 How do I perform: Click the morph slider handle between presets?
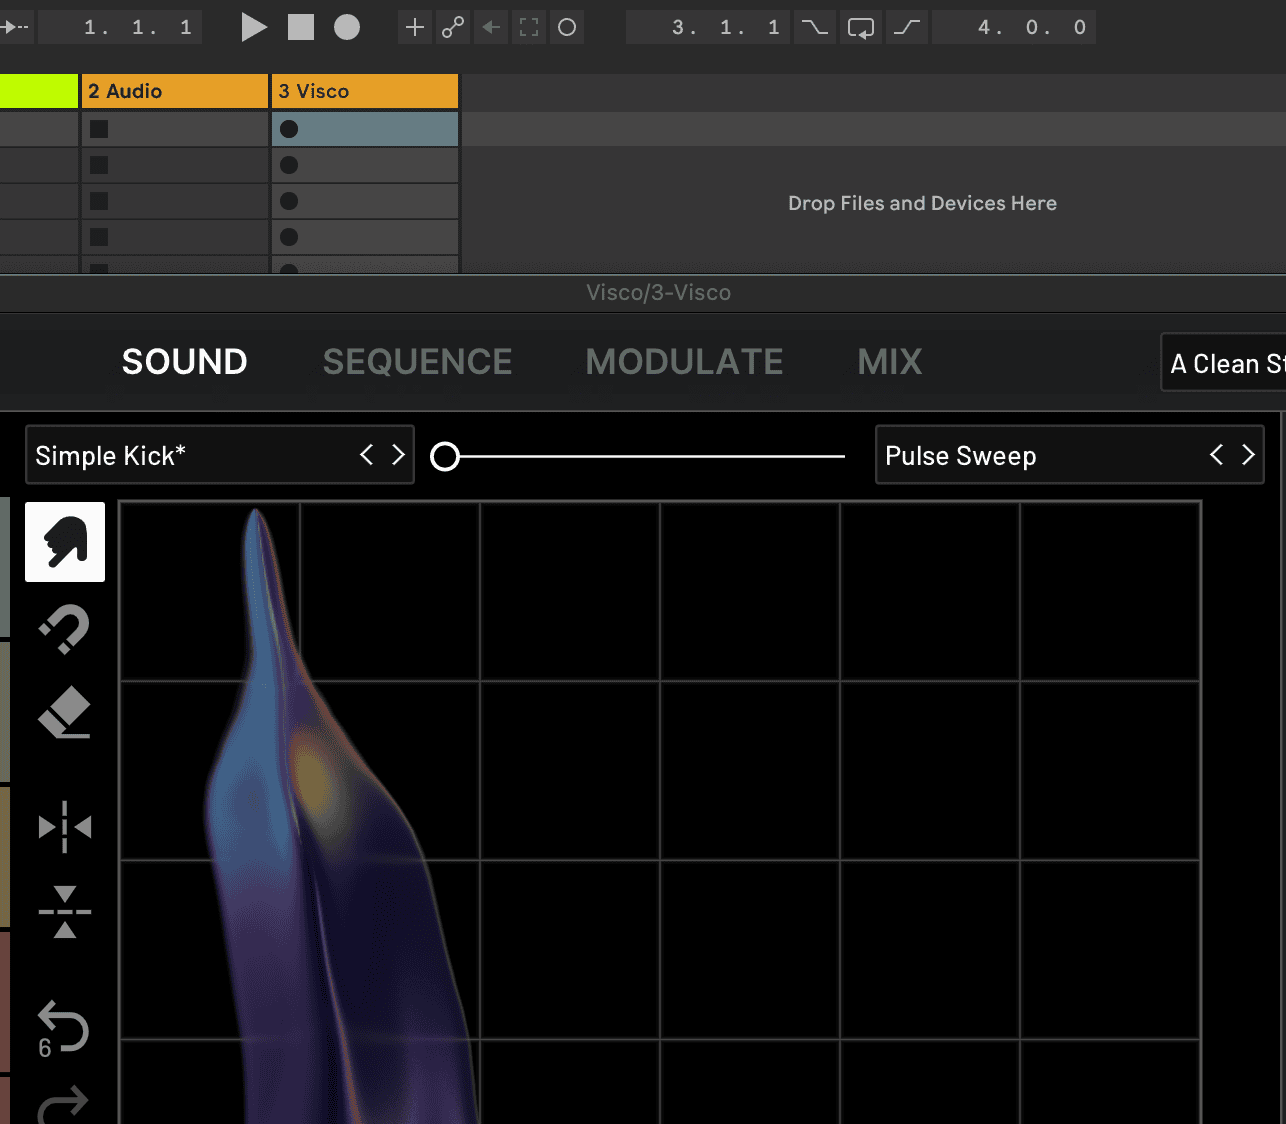tap(445, 456)
